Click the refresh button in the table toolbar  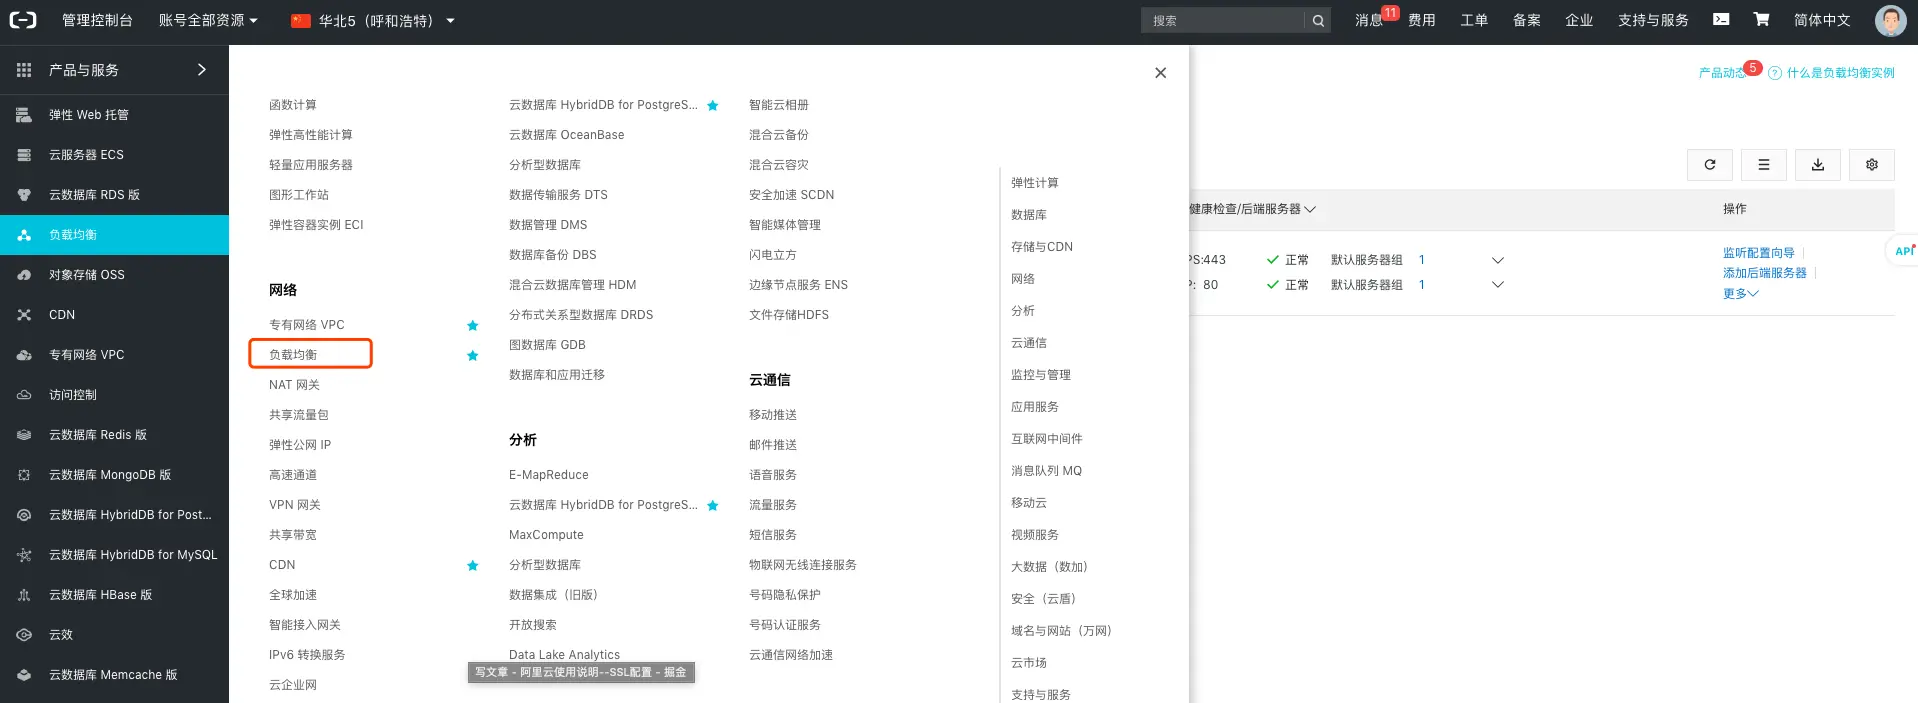[x=1710, y=165]
